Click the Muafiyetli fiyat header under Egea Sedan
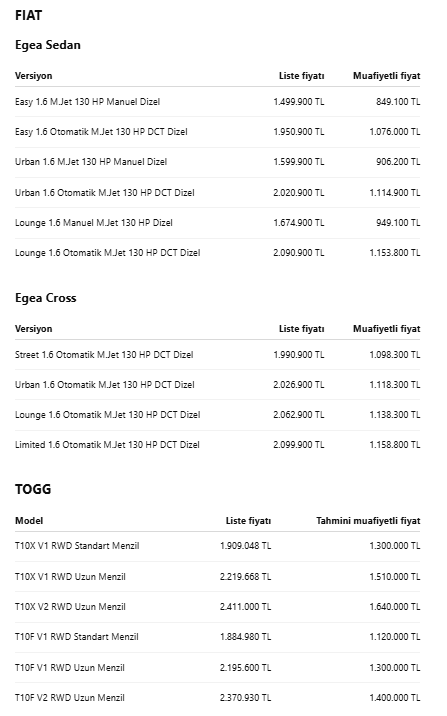 click(386, 76)
